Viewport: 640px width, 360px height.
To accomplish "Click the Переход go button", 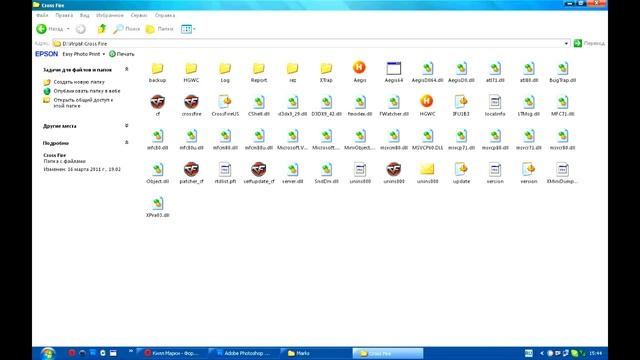I will (x=589, y=43).
